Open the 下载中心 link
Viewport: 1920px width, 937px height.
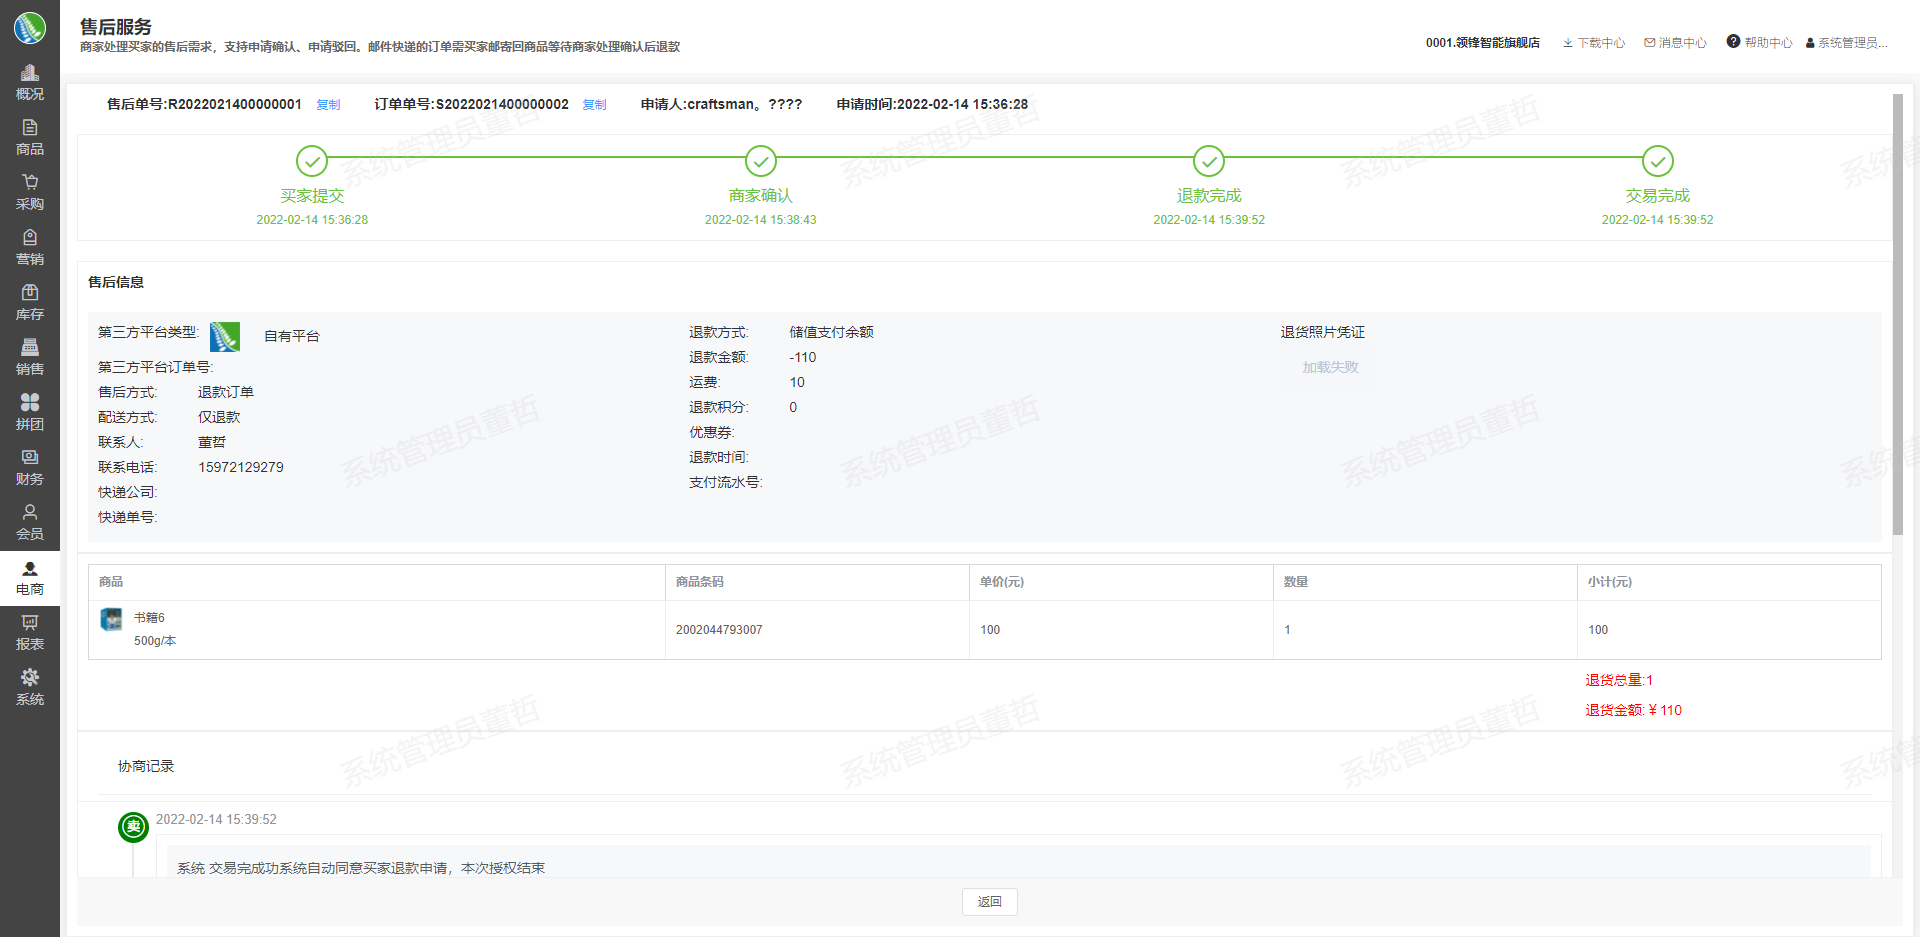(1601, 43)
